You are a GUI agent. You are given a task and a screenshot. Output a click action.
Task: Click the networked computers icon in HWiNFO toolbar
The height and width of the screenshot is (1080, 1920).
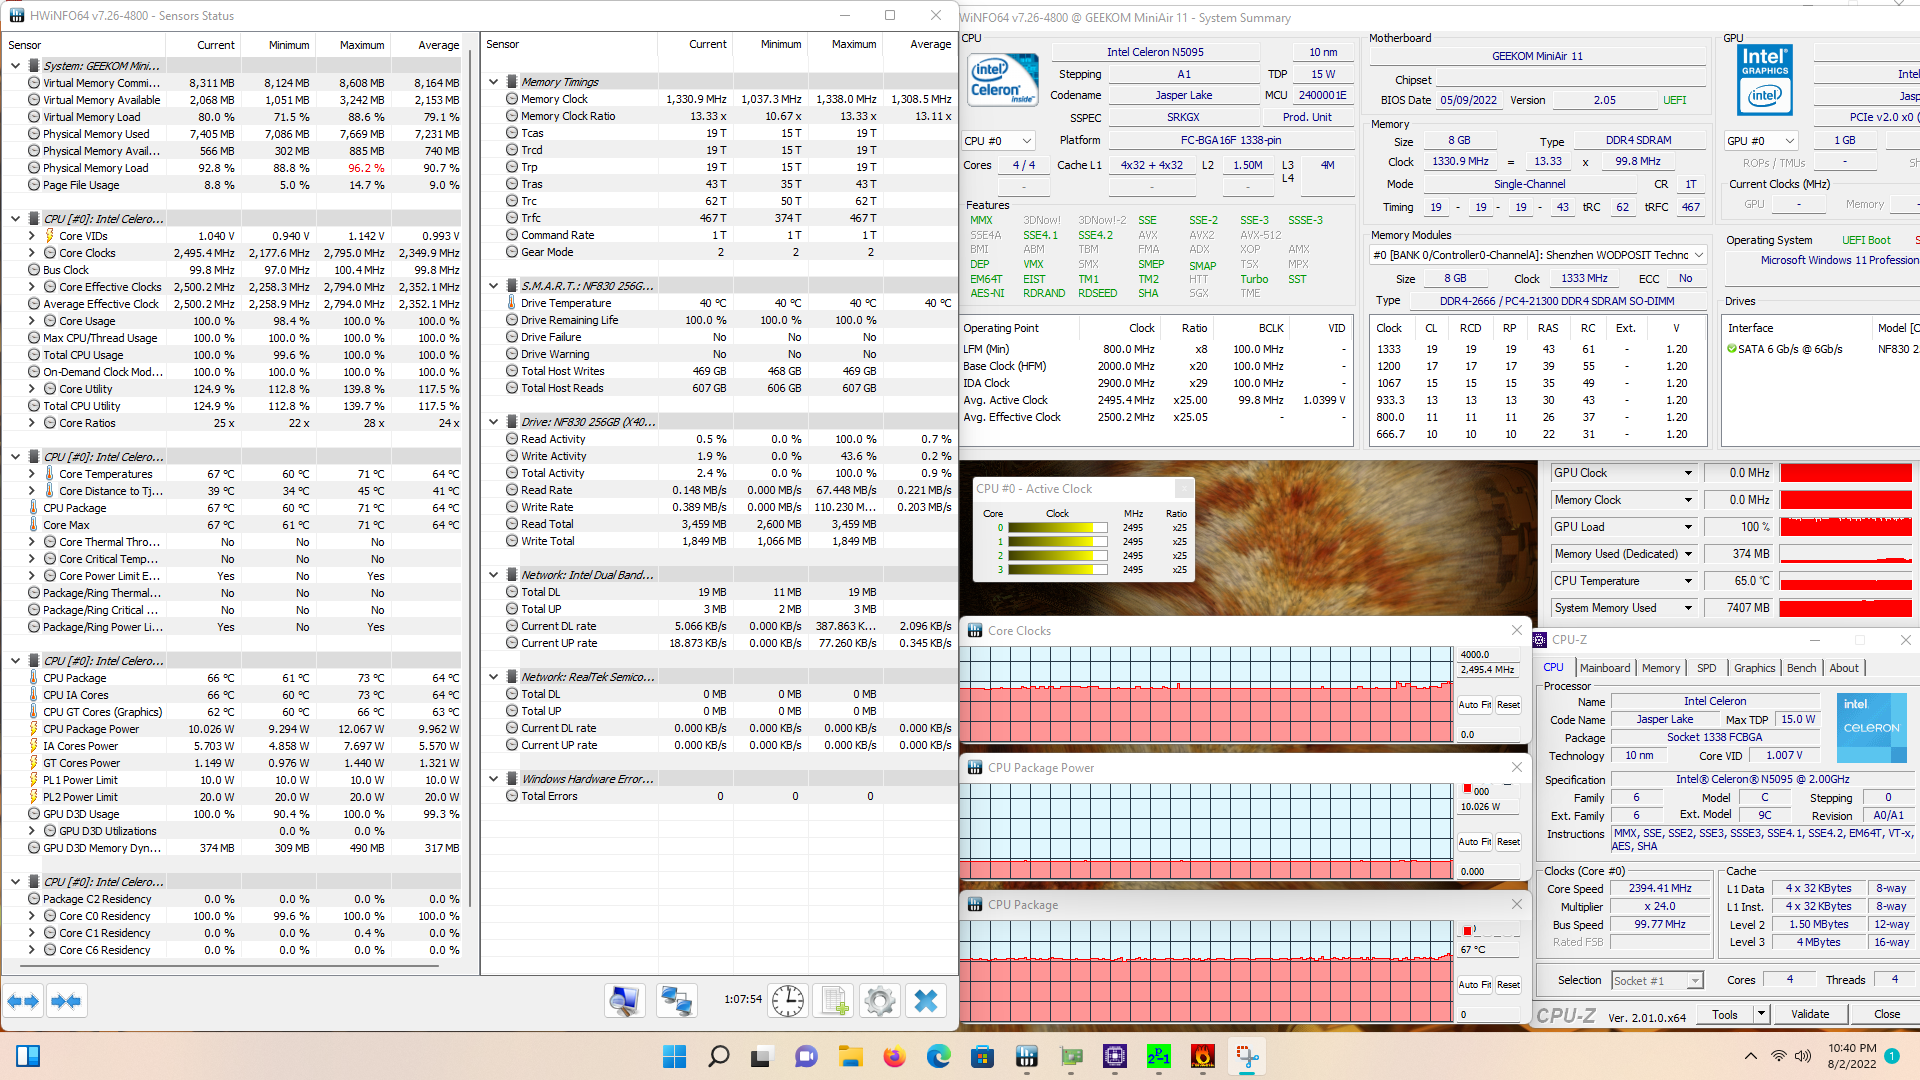pos(677,1001)
